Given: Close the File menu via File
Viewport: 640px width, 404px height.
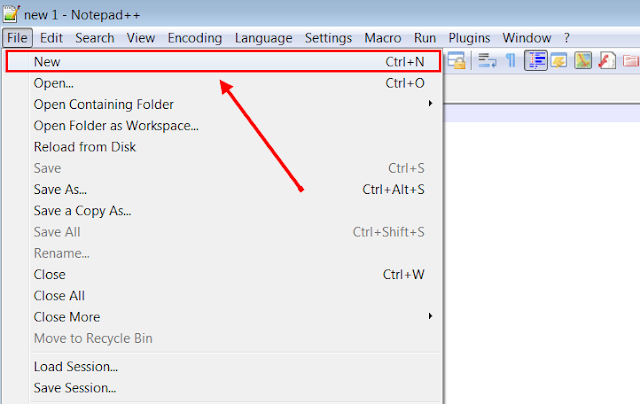Looking at the screenshot, I should pos(17,38).
